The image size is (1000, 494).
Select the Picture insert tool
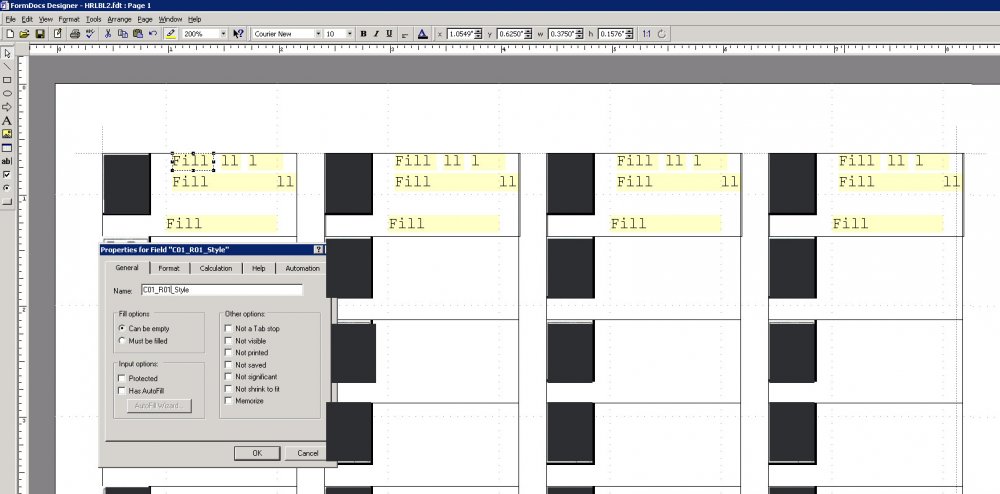point(7,134)
